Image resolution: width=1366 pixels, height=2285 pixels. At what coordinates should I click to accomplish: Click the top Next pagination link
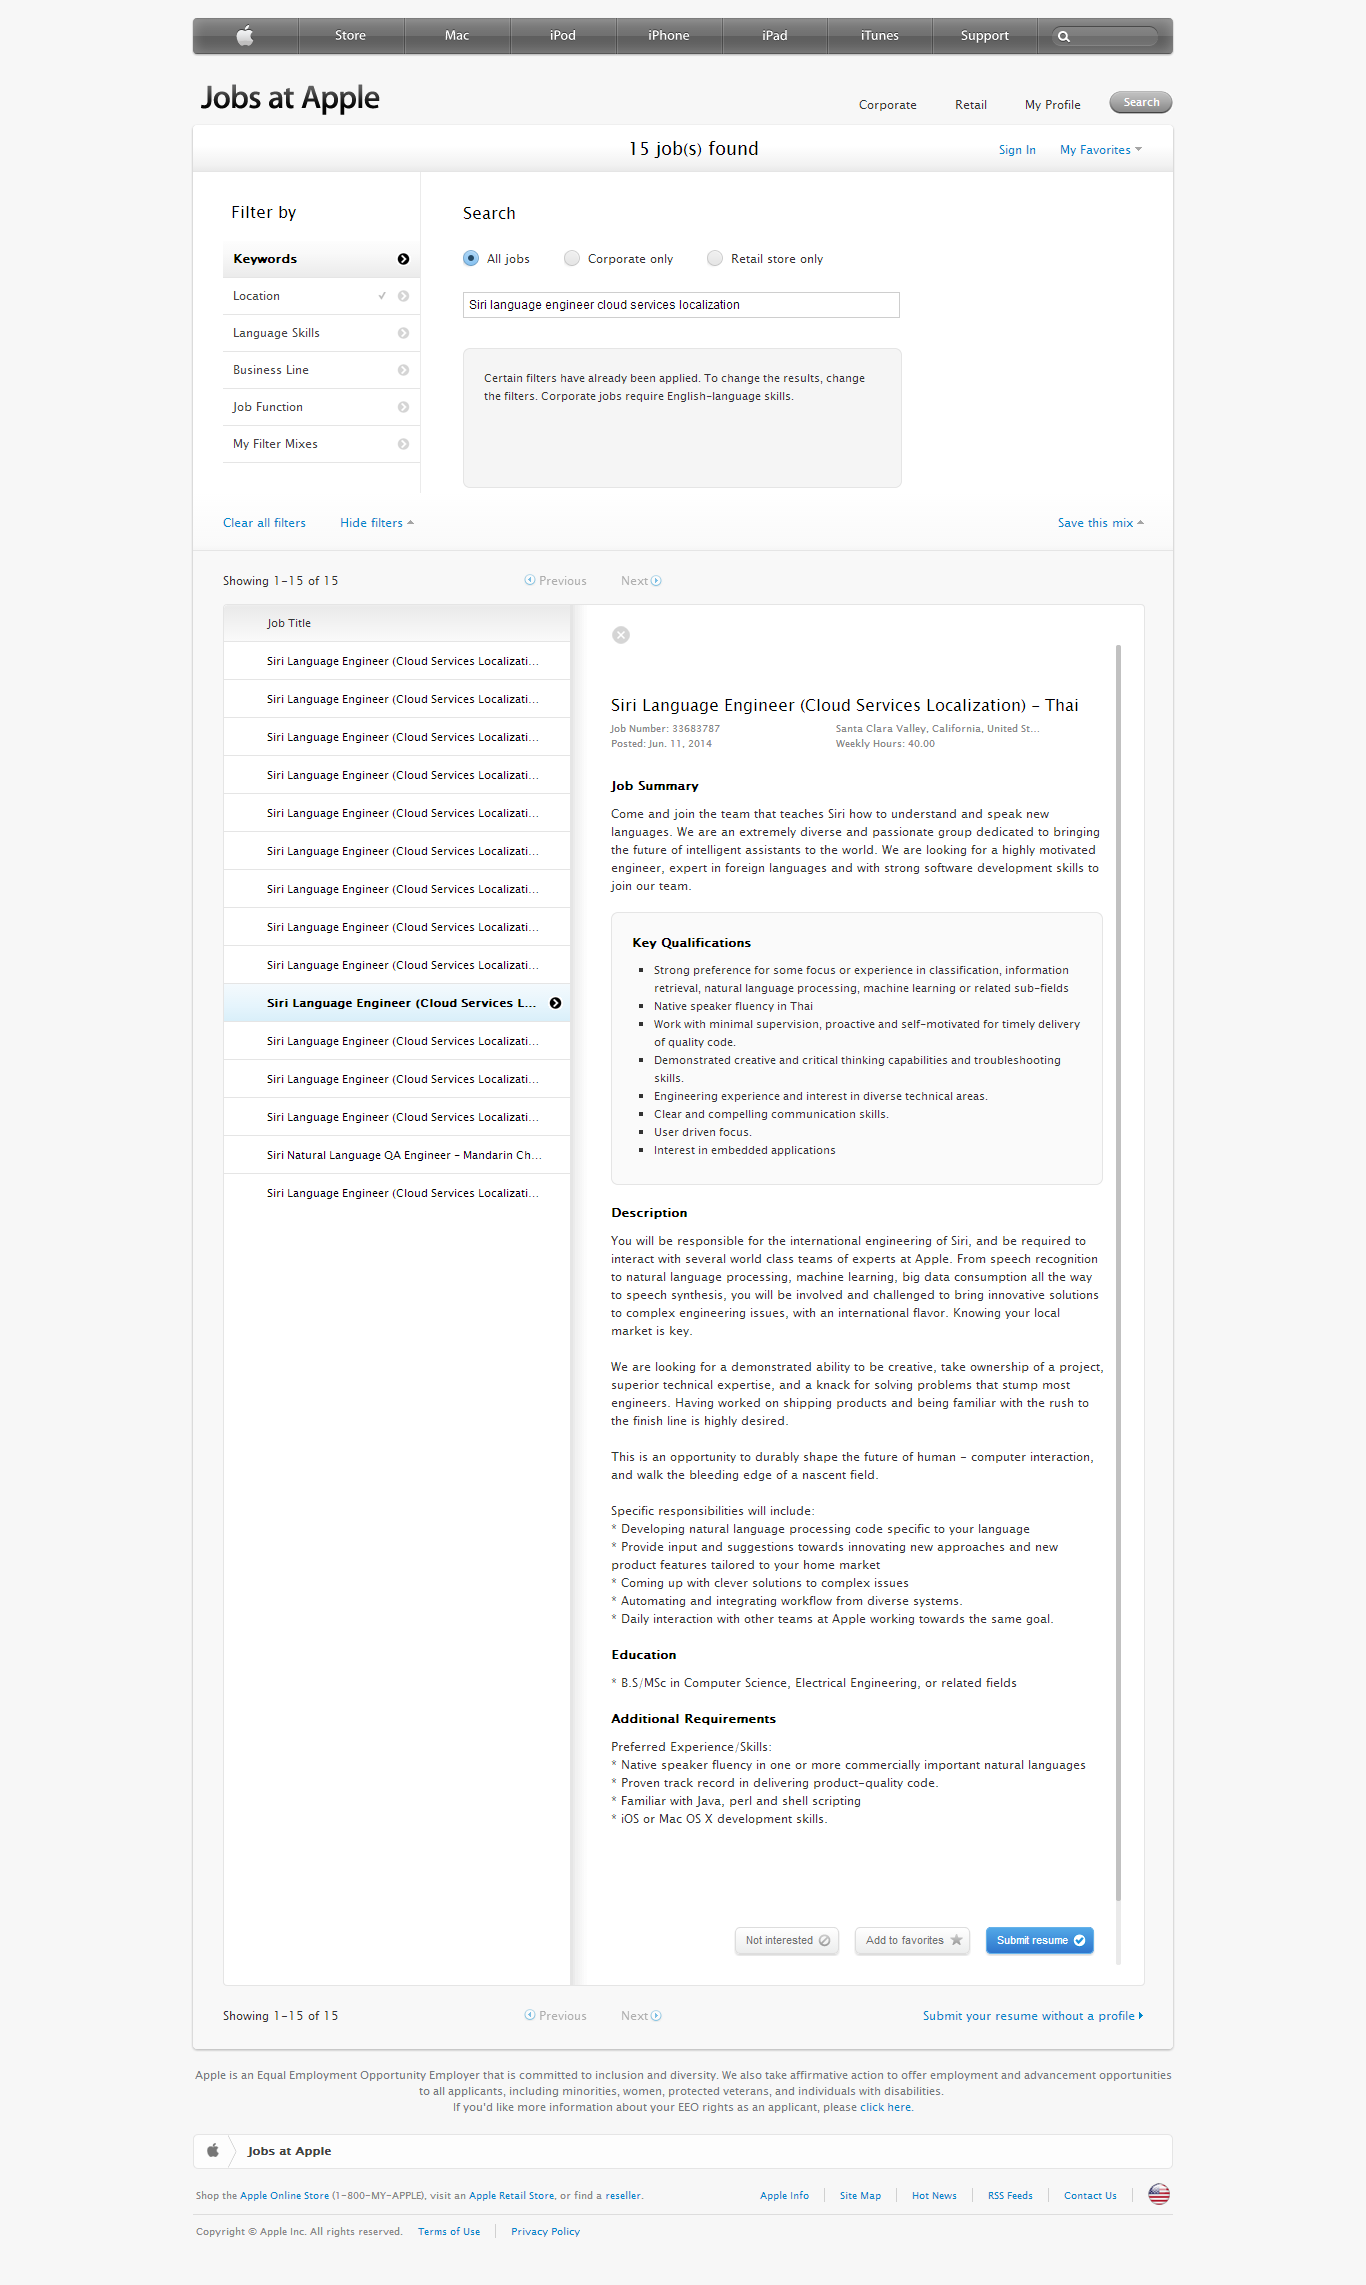(641, 581)
